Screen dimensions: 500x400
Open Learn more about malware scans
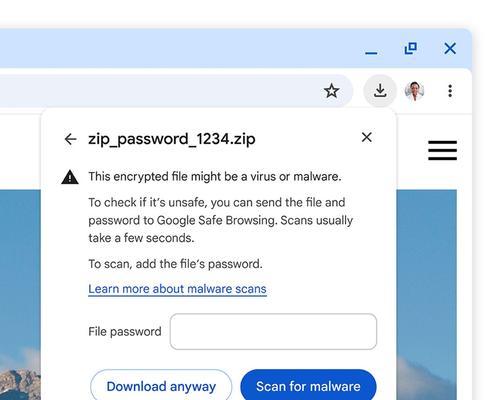tap(177, 289)
